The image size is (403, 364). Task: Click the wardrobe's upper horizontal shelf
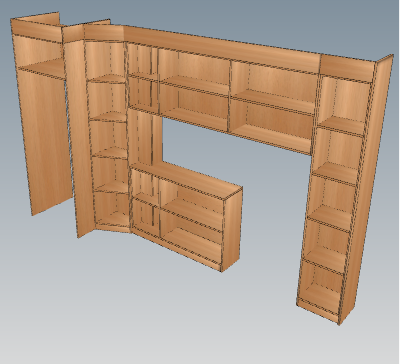42,68
